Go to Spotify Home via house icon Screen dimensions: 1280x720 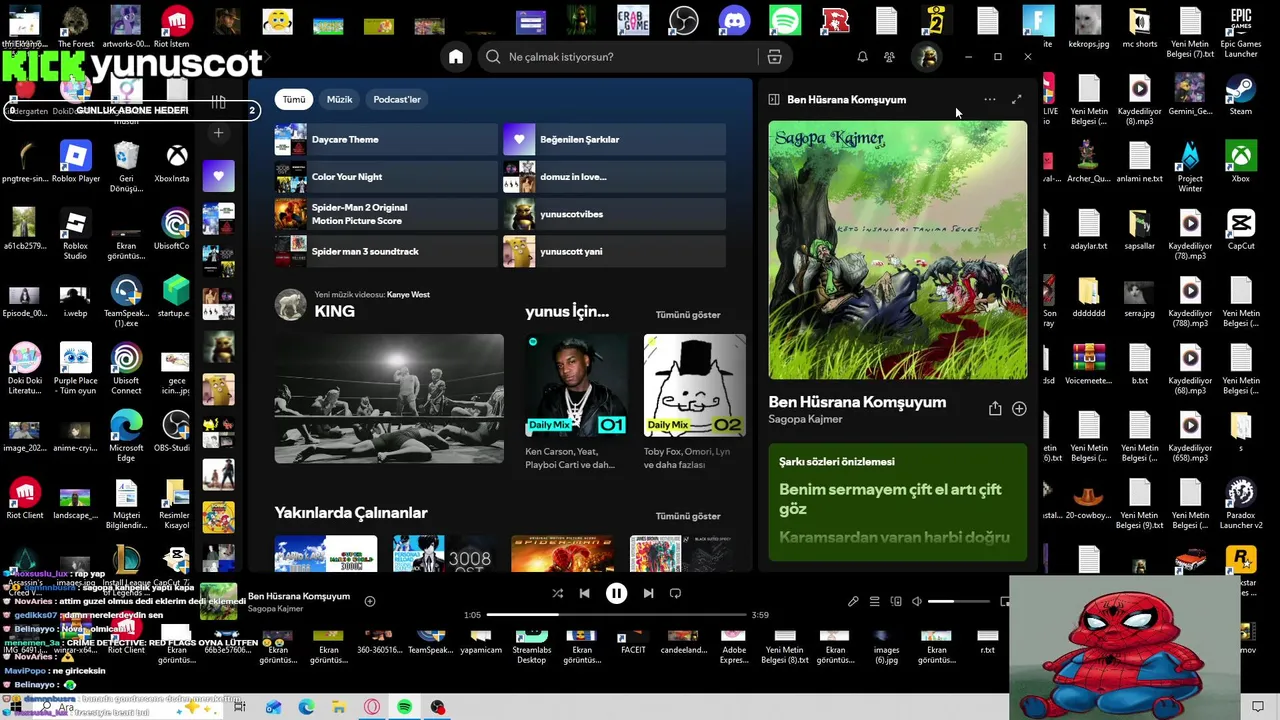456,57
